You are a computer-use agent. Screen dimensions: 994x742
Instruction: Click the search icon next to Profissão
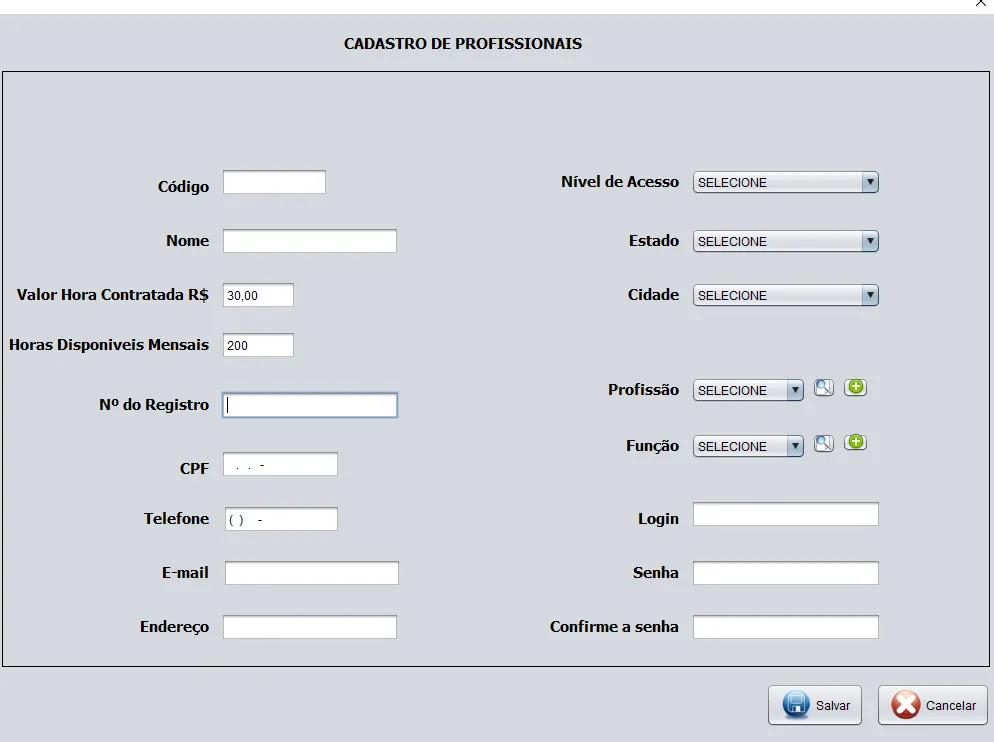point(823,388)
